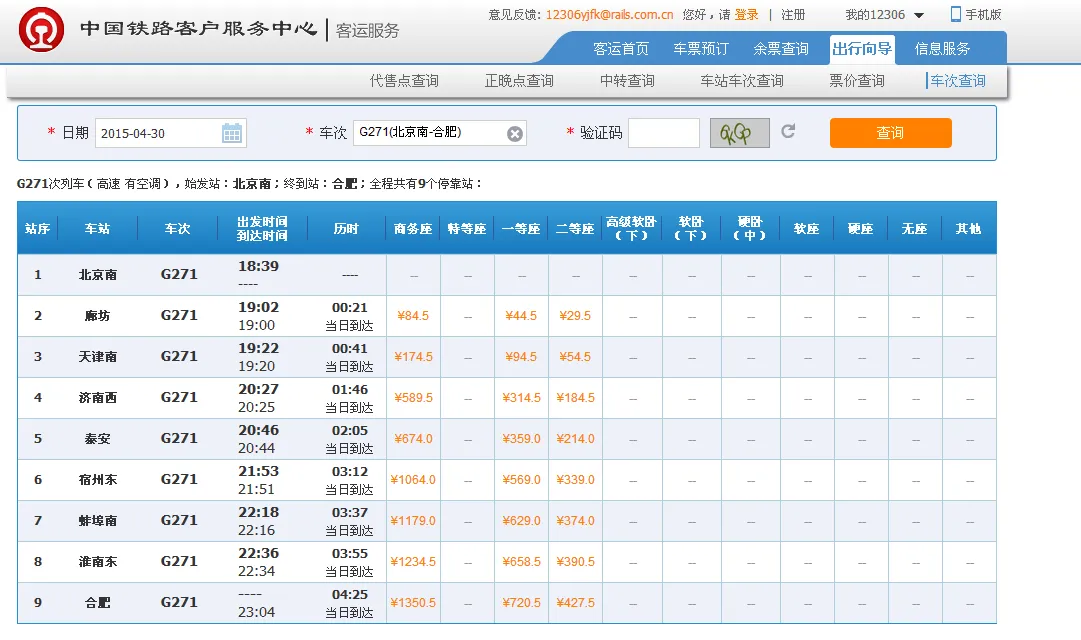Click station name 廊坊
This screenshot has height=640, width=1081.
point(97,315)
